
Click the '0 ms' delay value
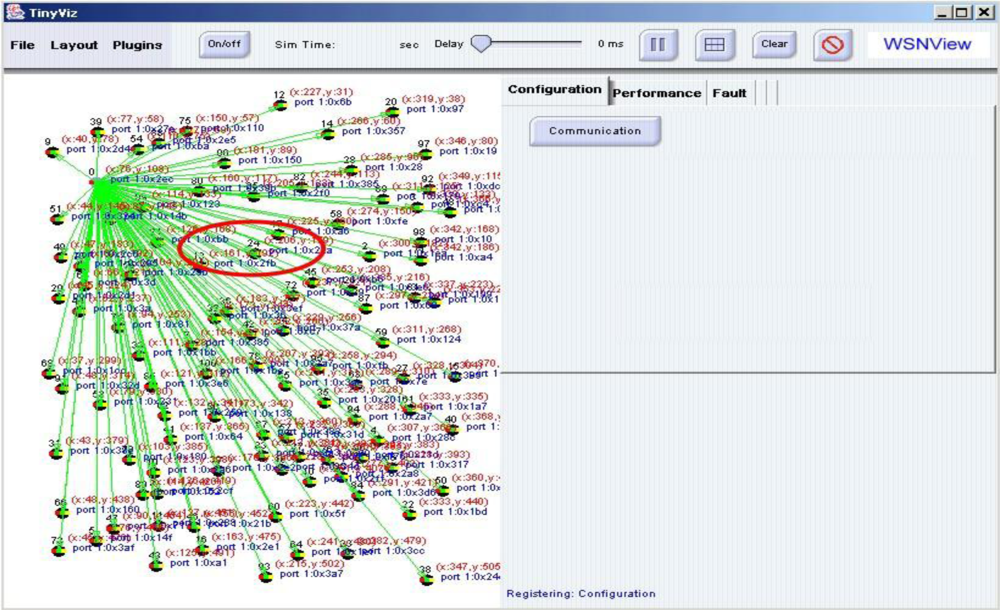[610, 44]
